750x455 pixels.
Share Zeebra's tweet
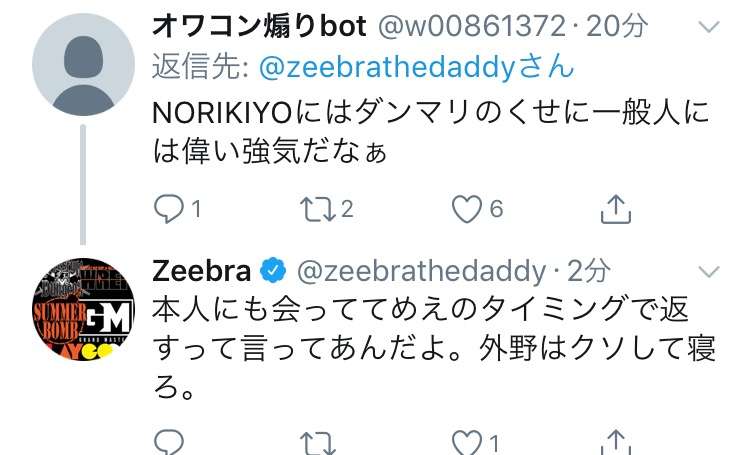click(616, 442)
